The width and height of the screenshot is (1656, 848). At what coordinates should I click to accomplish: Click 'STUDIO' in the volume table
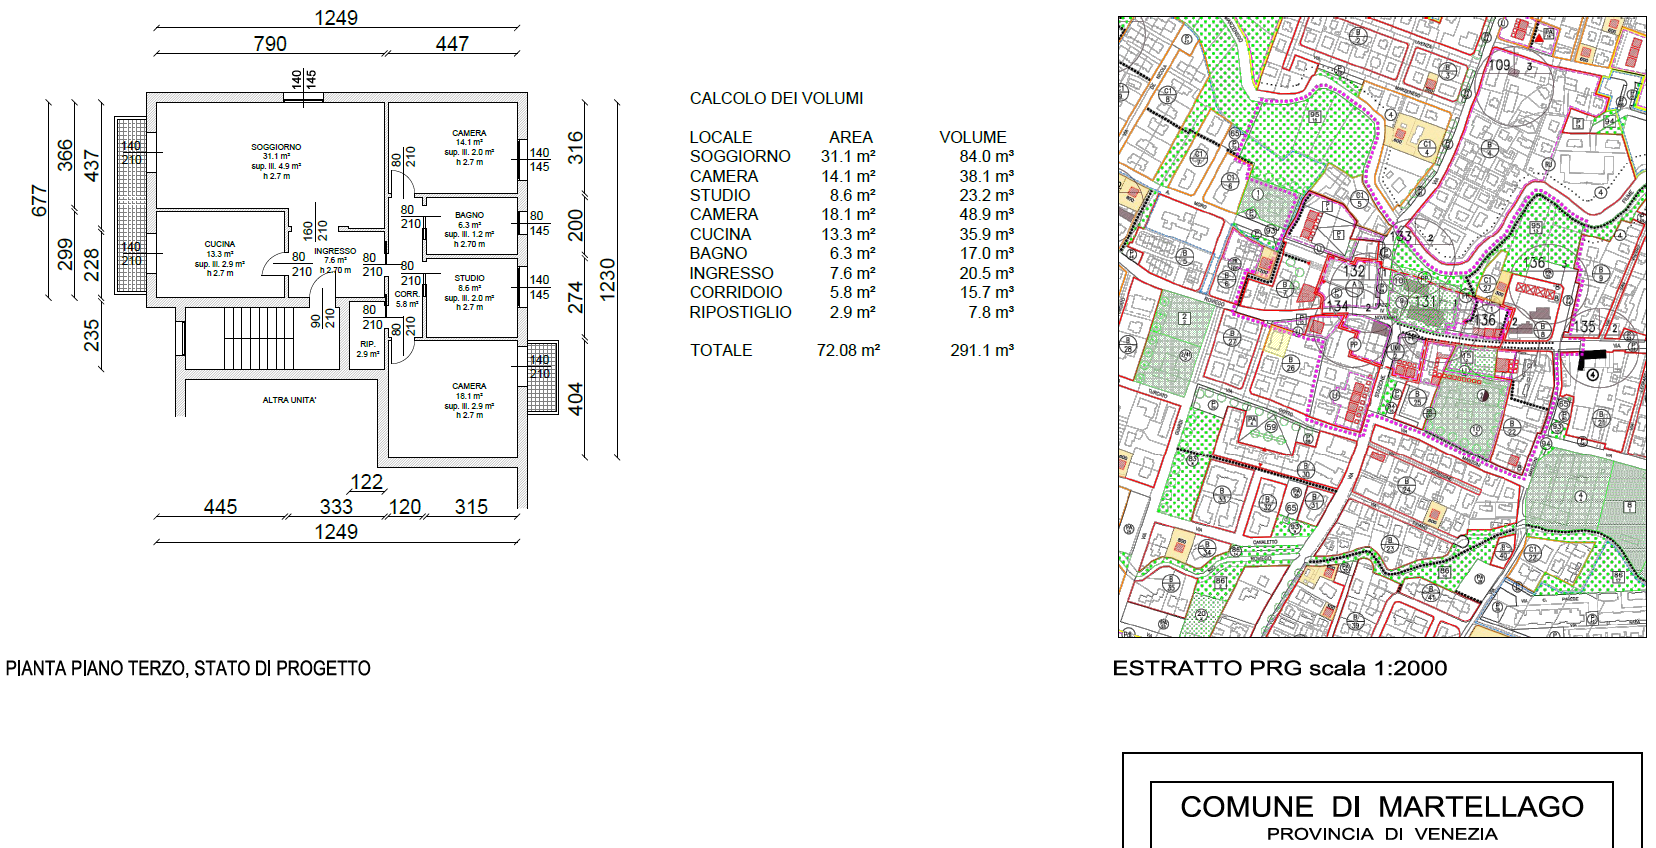[x=719, y=195]
